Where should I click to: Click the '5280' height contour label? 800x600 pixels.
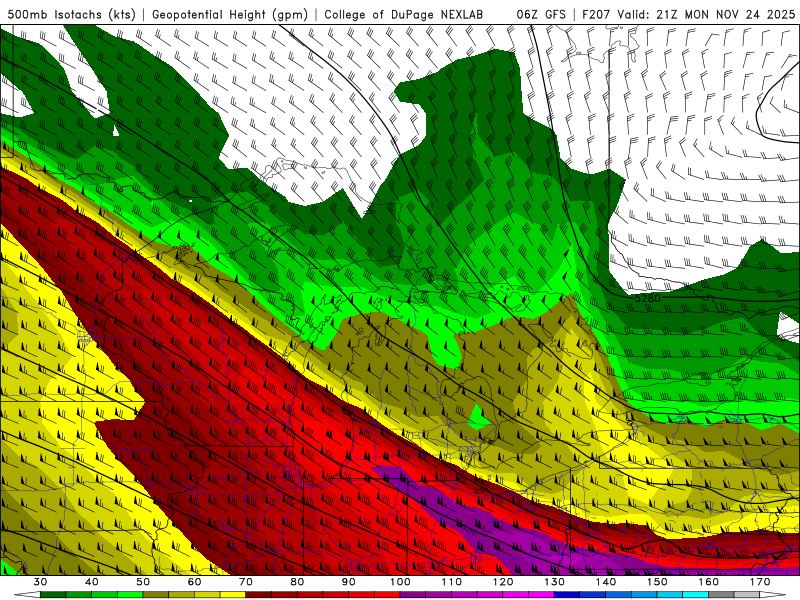(647, 298)
